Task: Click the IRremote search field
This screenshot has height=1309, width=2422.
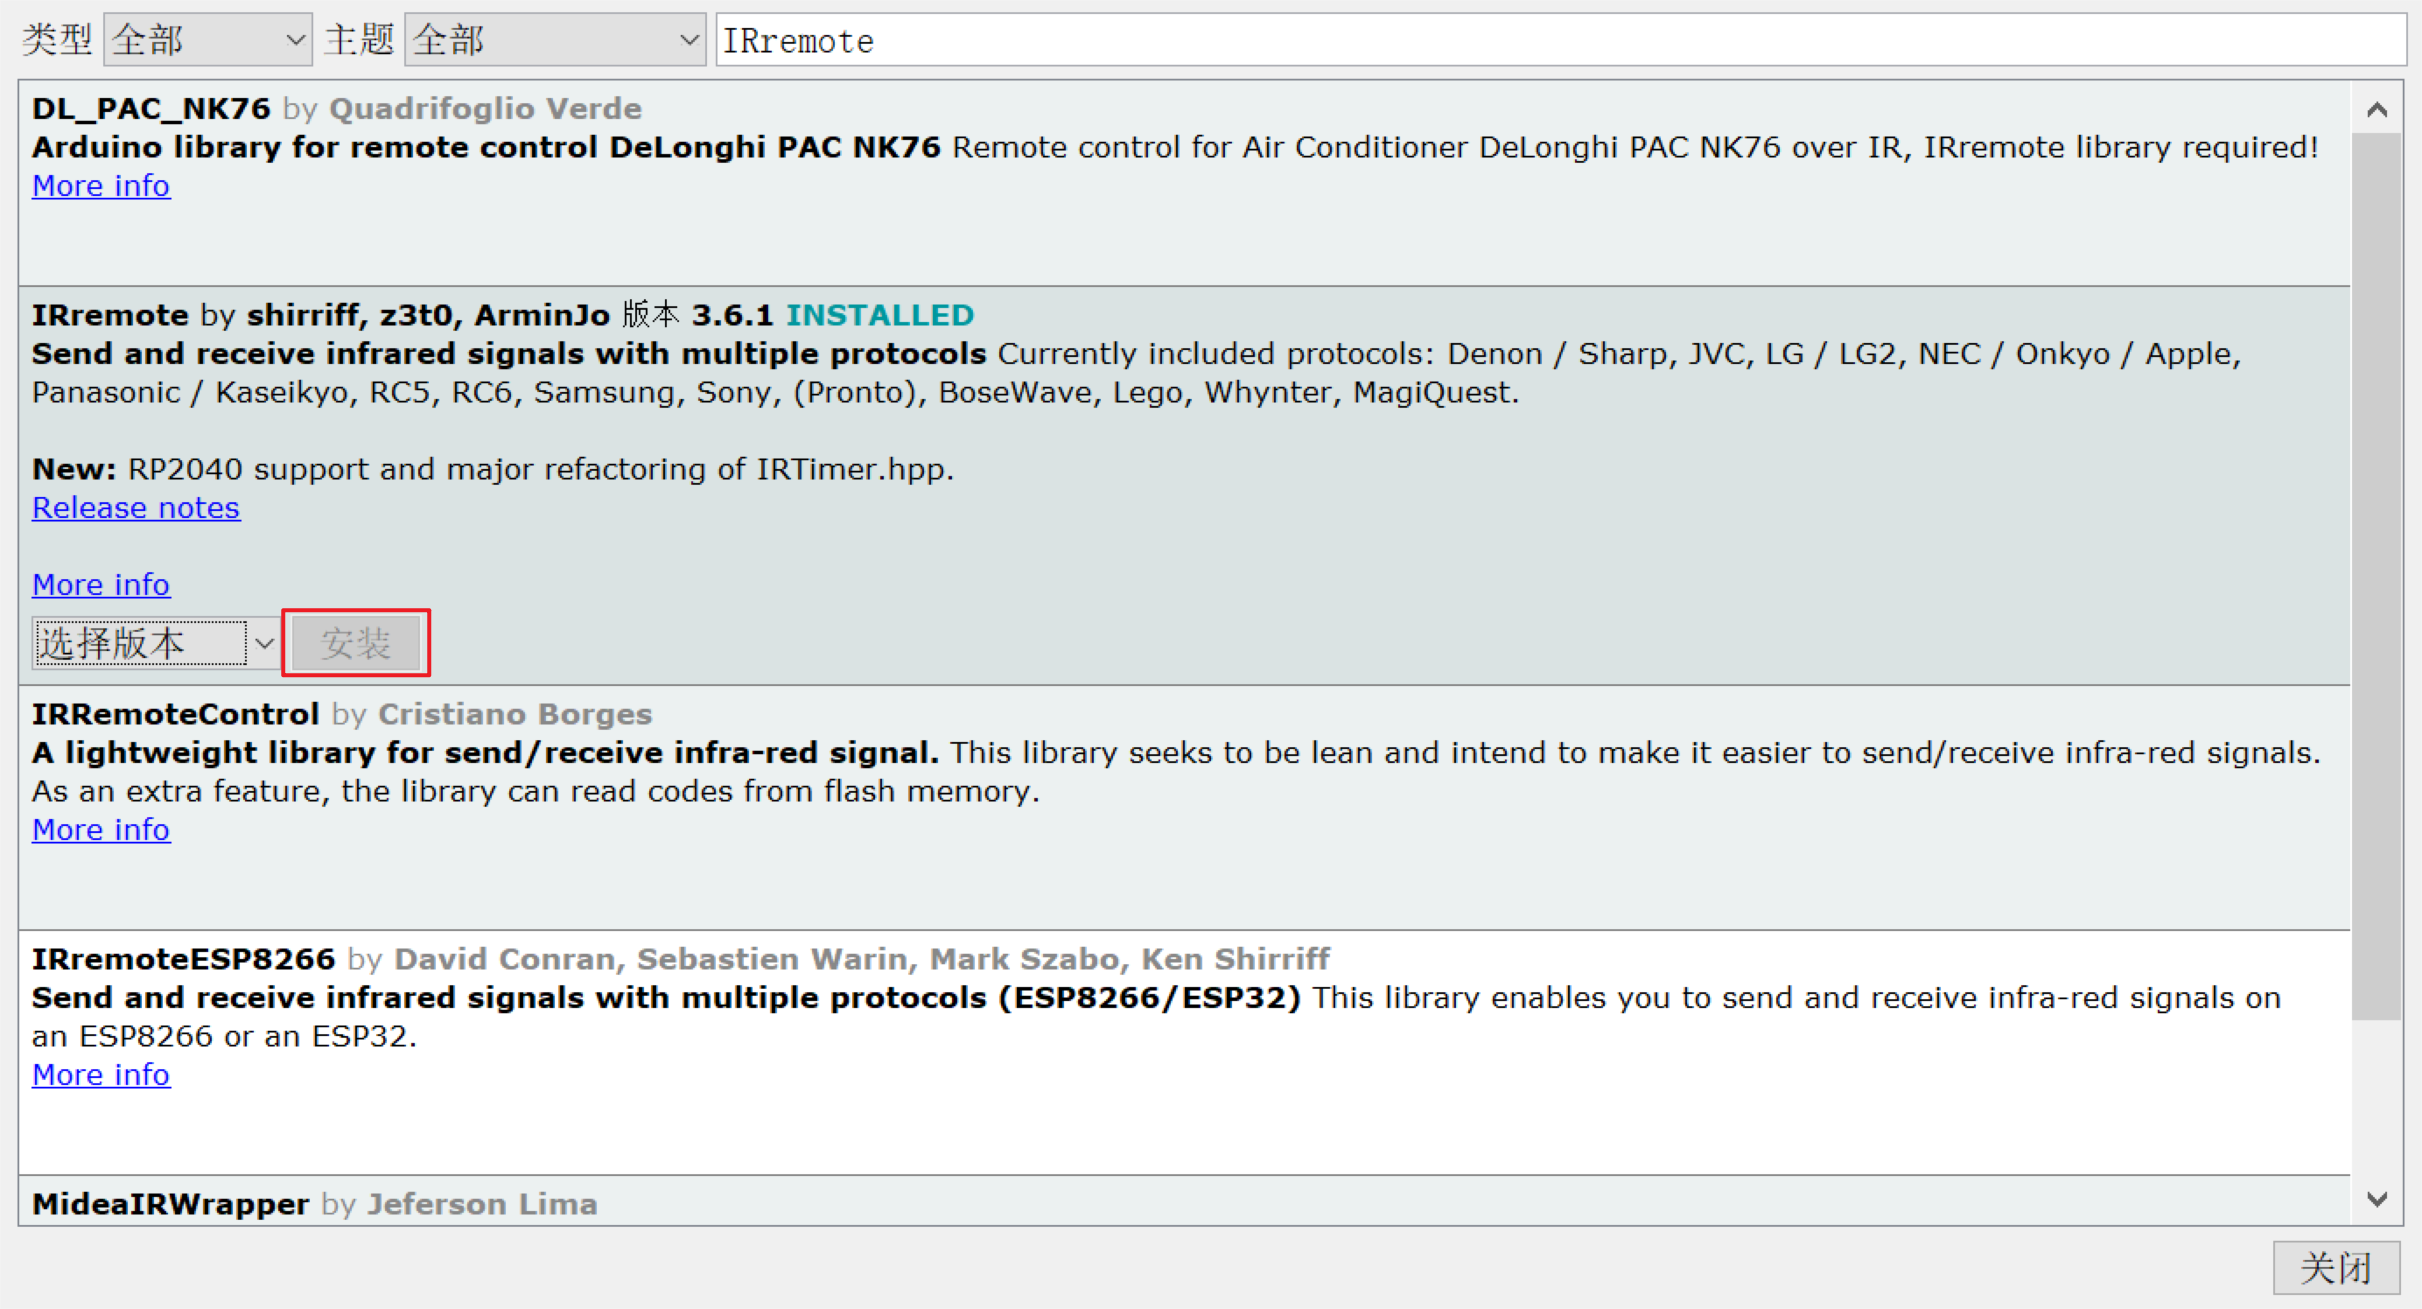Action: (1560, 41)
